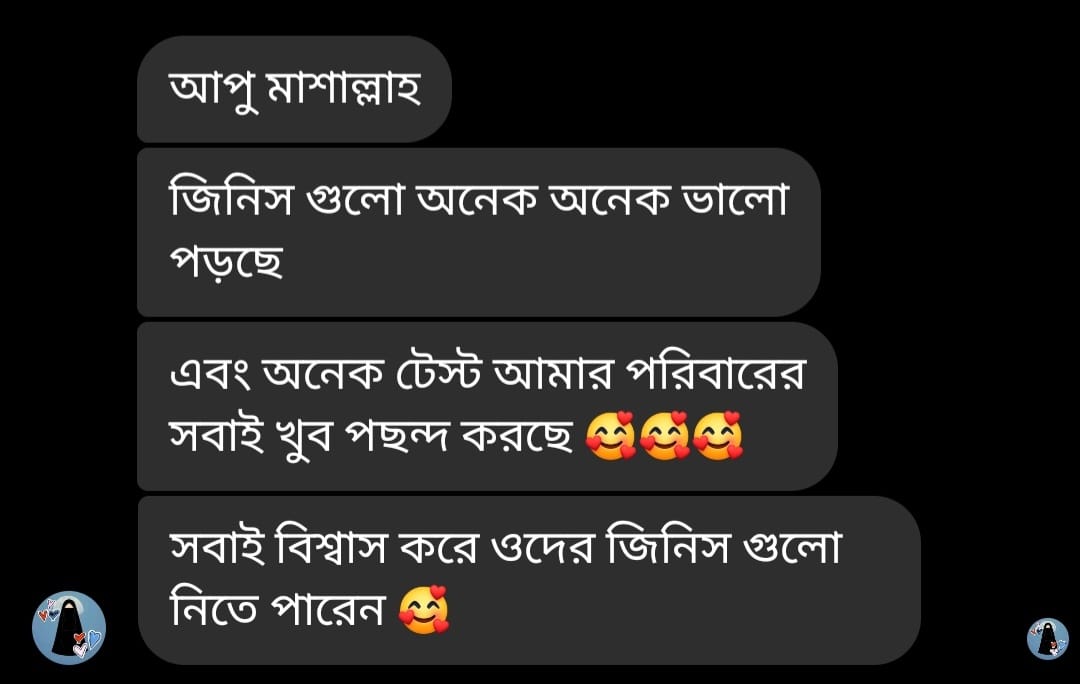Click the middle of the three heart-face emojis
This screenshot has width=1080, height=684.
click(665, 435)
